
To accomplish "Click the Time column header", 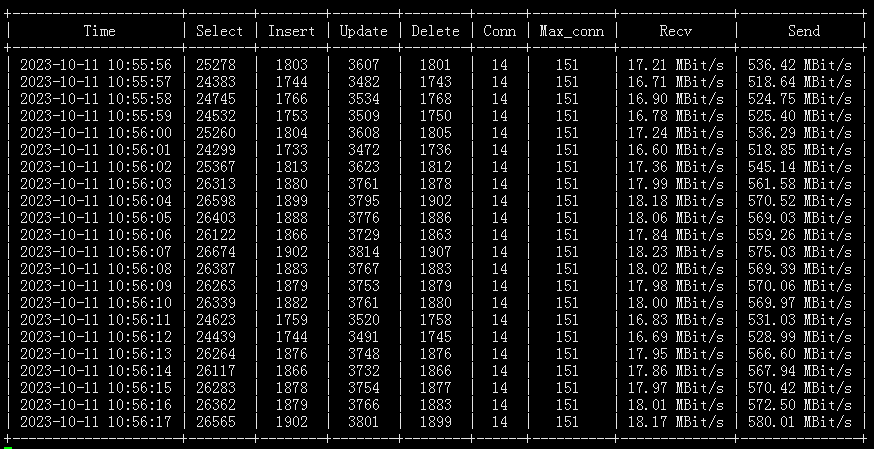I will [100, 31].
